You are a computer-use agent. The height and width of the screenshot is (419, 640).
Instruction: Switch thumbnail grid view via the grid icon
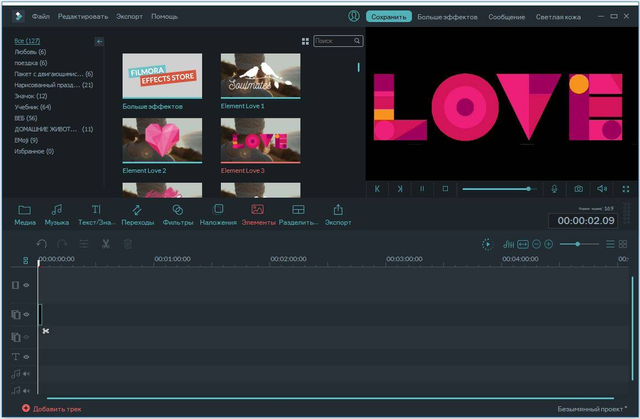(305, 41)
